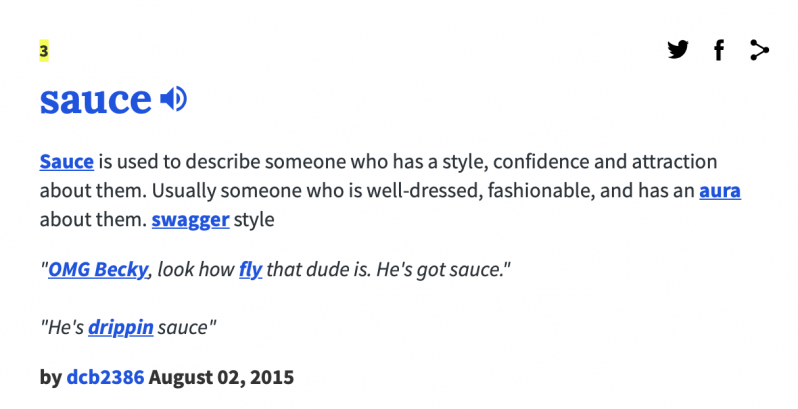Follow the drippin link in example

(121, 327)
